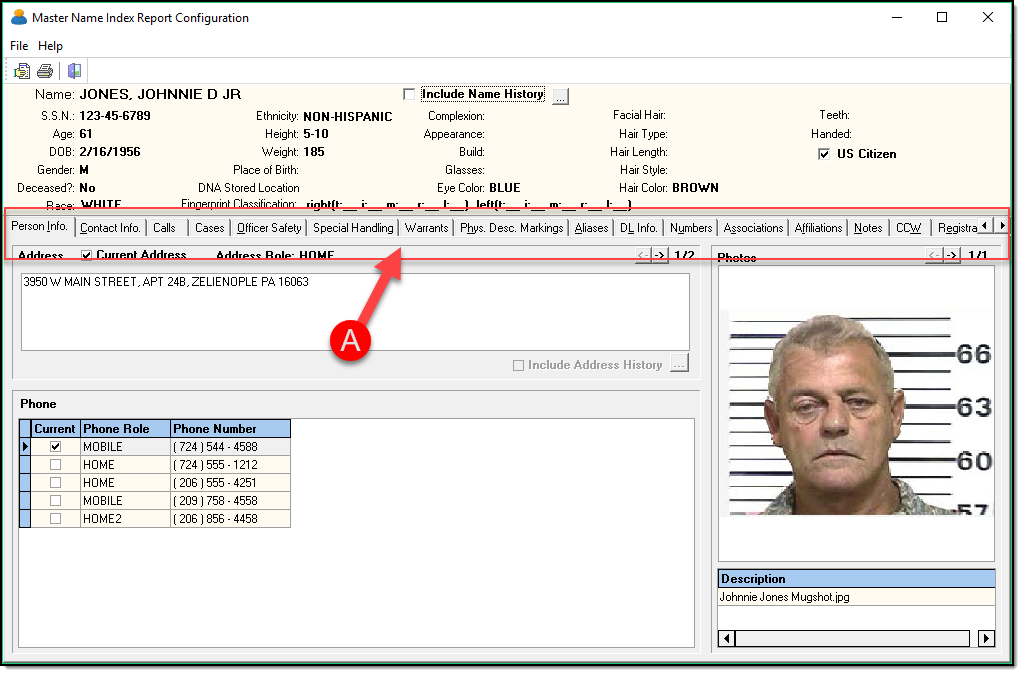The width and height of the screenshot is (1022, 674).
Task: Click the print preview toolbar icon
Action: point(22,71)
